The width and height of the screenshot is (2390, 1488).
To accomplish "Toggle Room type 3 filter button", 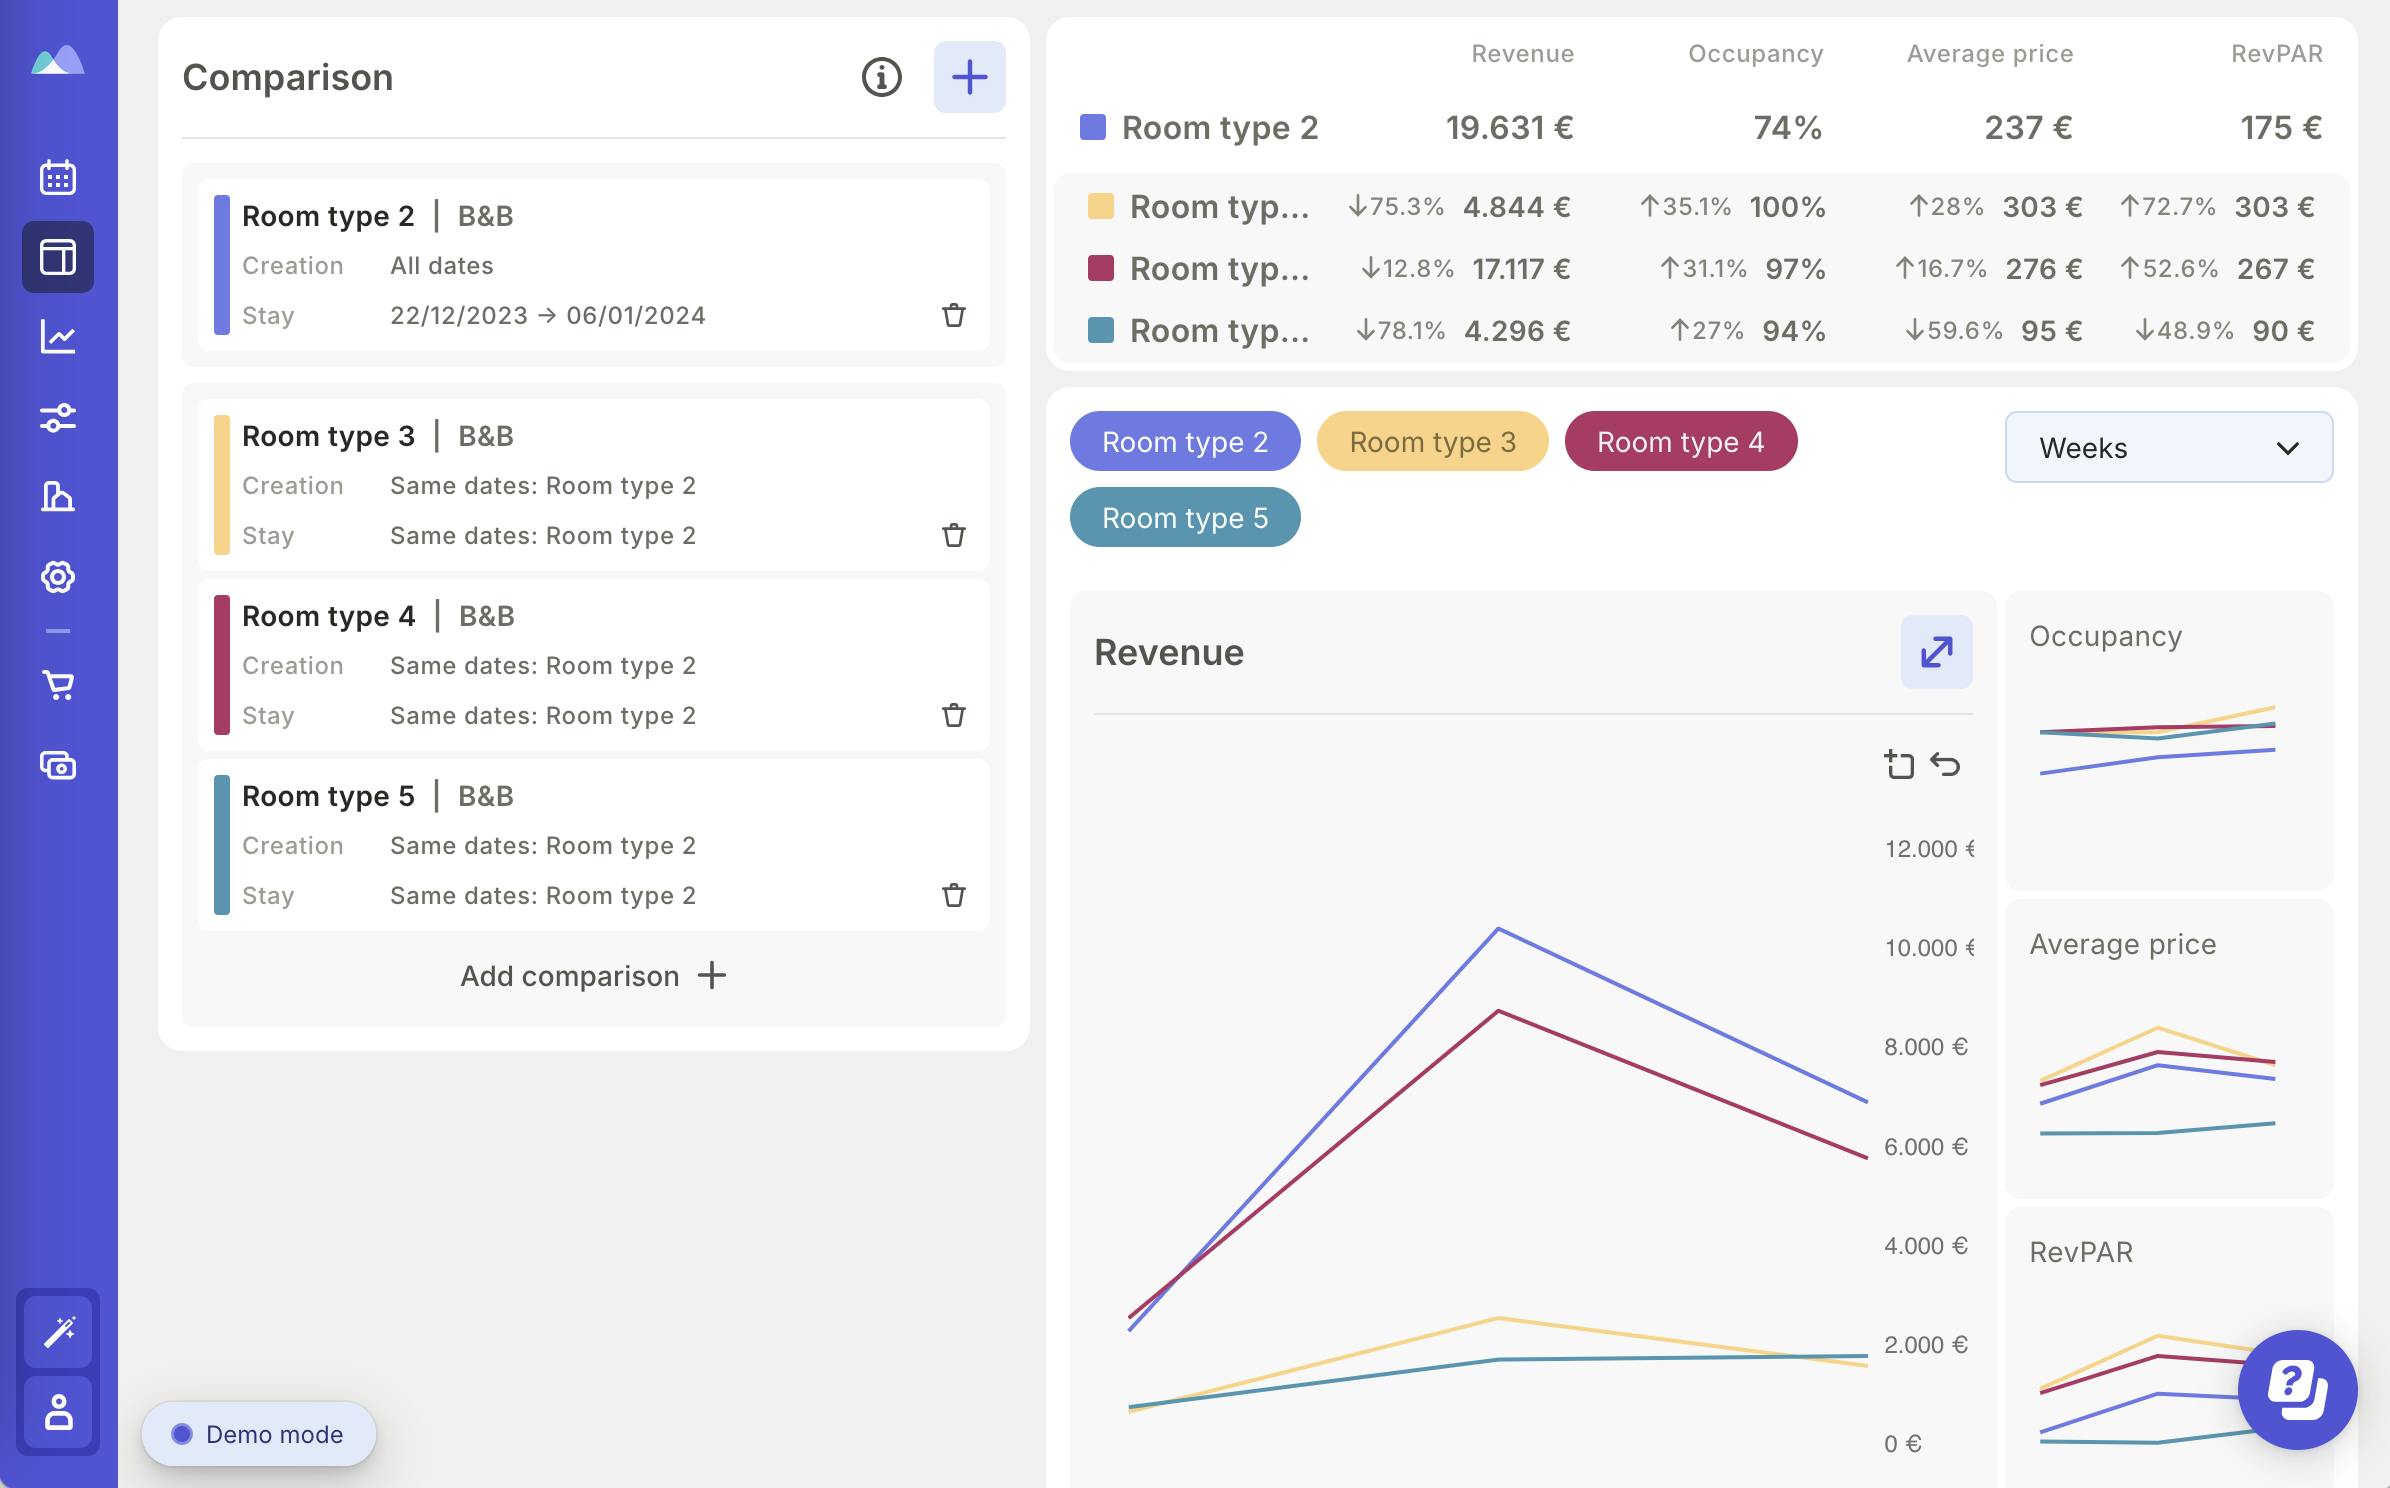I will point(1432,442).
